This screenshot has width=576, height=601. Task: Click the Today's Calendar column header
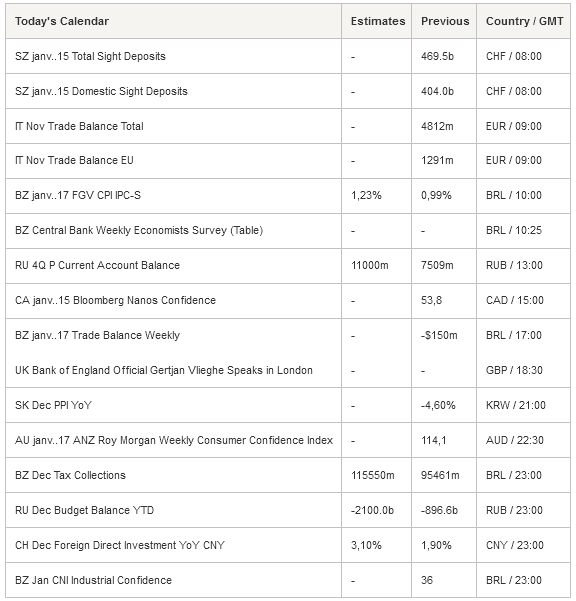pyautogui.click(x=62, y=21)
